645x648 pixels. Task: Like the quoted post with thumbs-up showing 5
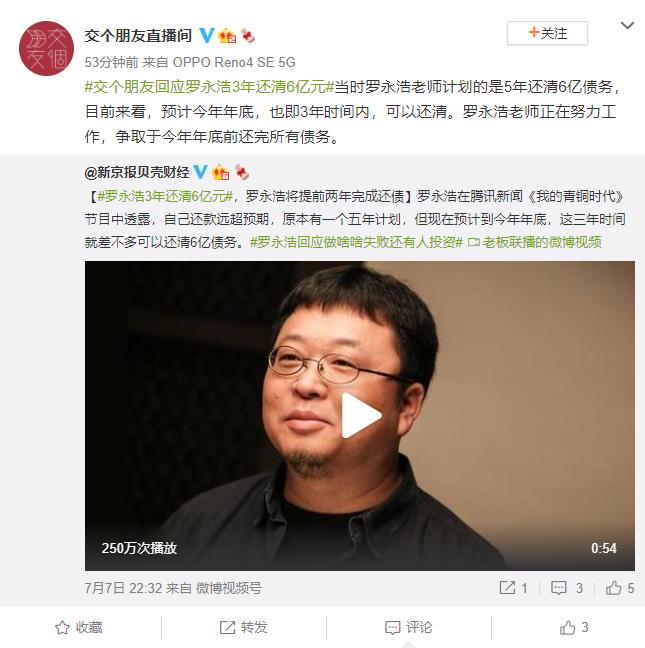pyautogui.click(x=614, y=588)
